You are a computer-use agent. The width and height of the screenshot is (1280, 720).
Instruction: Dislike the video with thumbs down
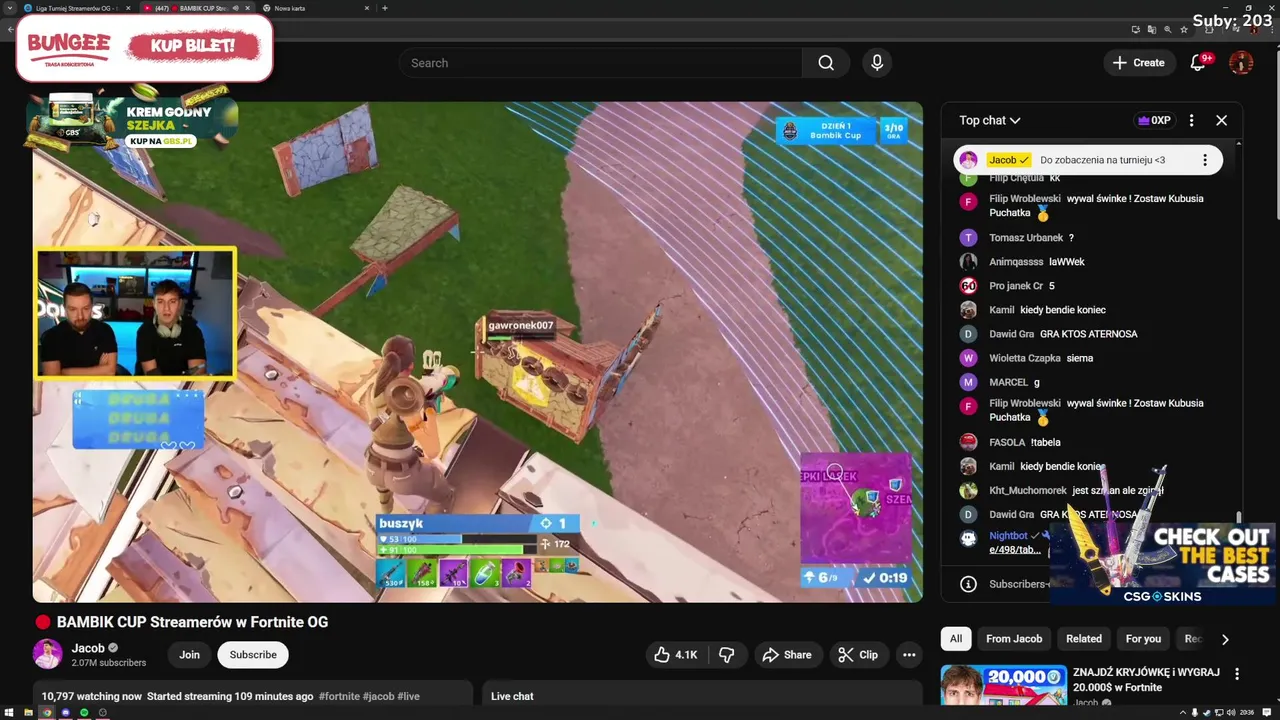(727, 655)
